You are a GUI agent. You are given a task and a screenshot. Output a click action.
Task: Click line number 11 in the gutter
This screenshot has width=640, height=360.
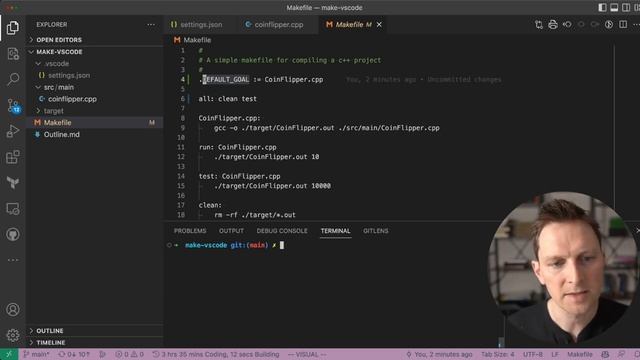coord(181,147)
